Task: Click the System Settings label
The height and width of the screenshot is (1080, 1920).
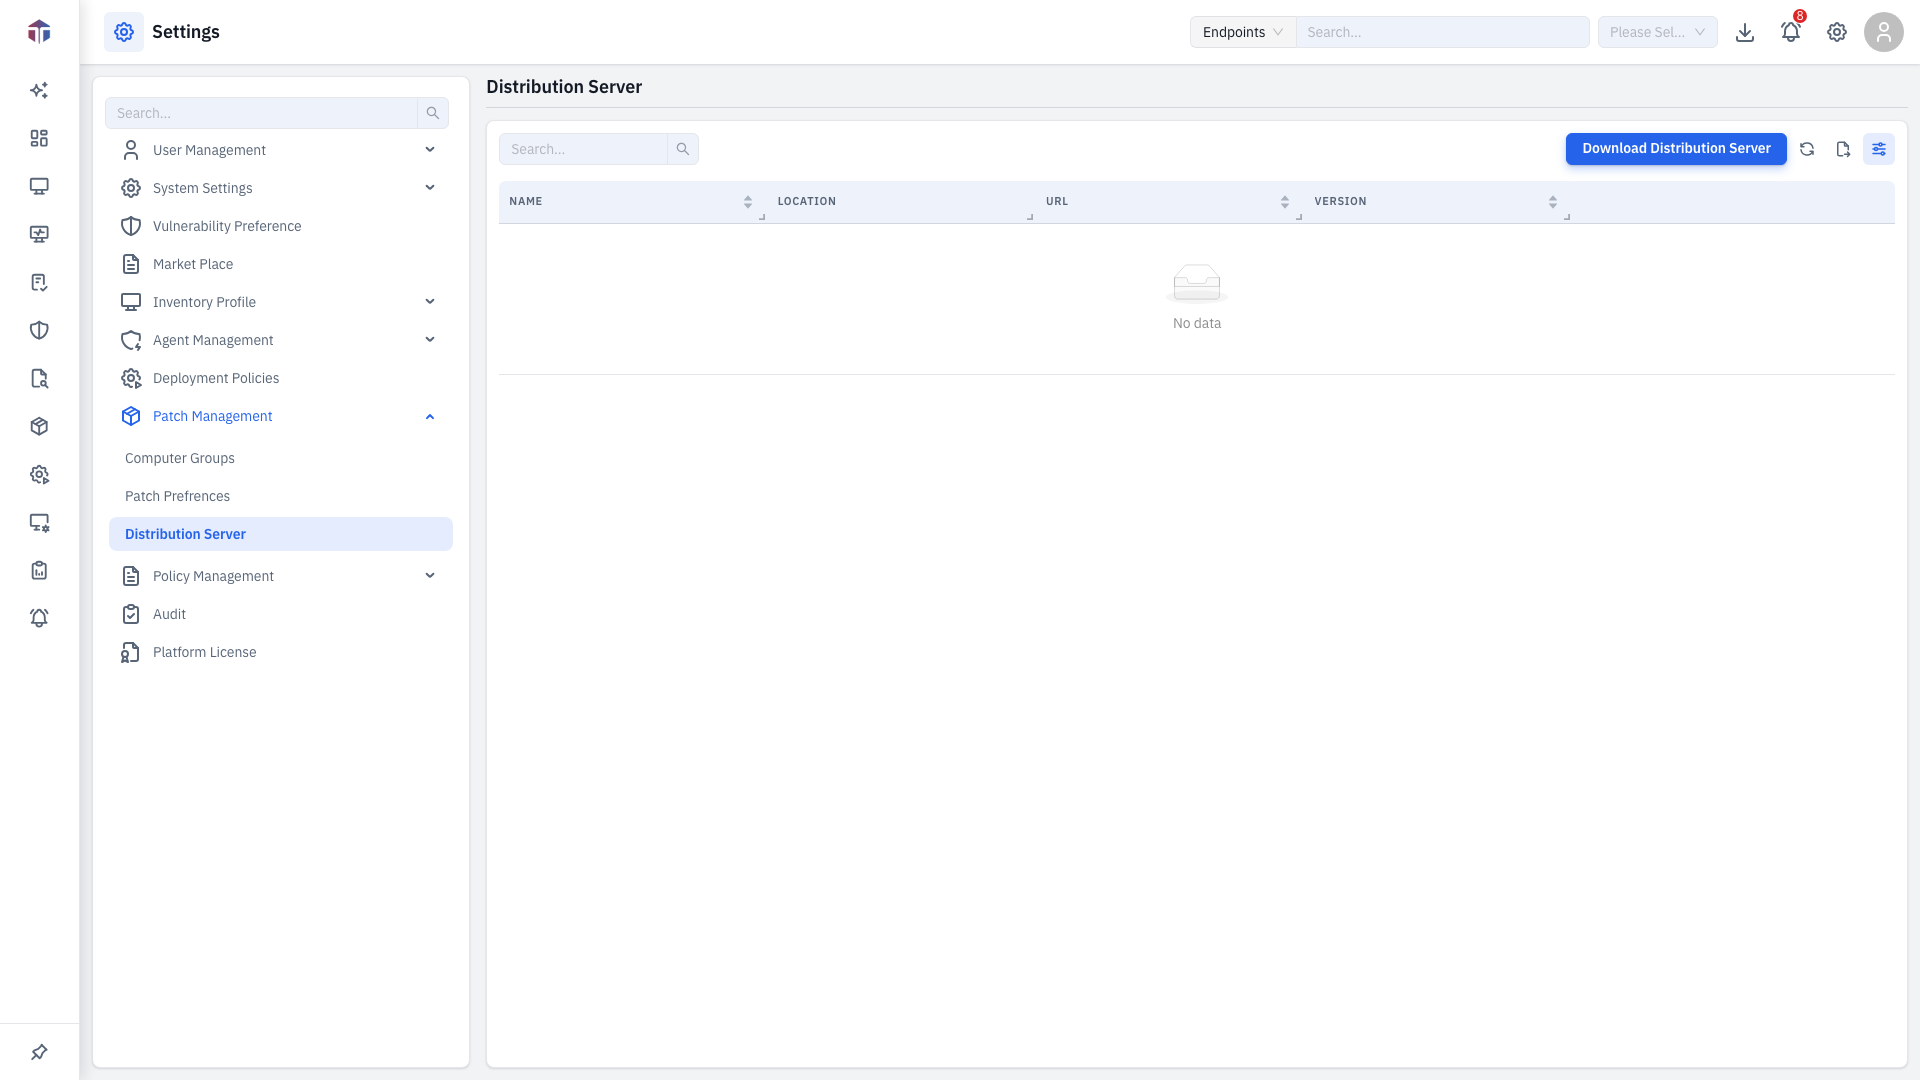Action: tap(203, 188)
